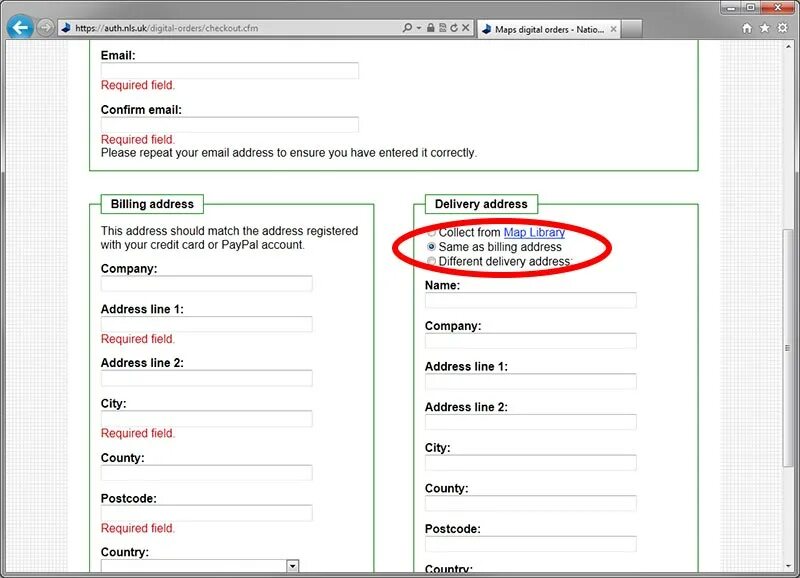
Task: Click the security padlock icon
Action: tap(431, 28)
